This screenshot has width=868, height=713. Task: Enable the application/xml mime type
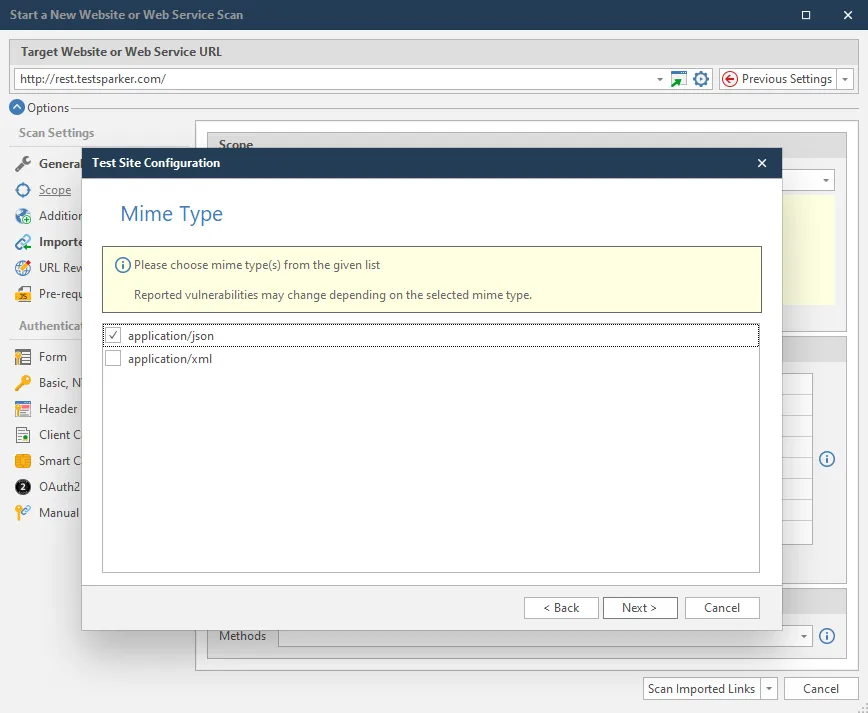click(x=113, y=358)
